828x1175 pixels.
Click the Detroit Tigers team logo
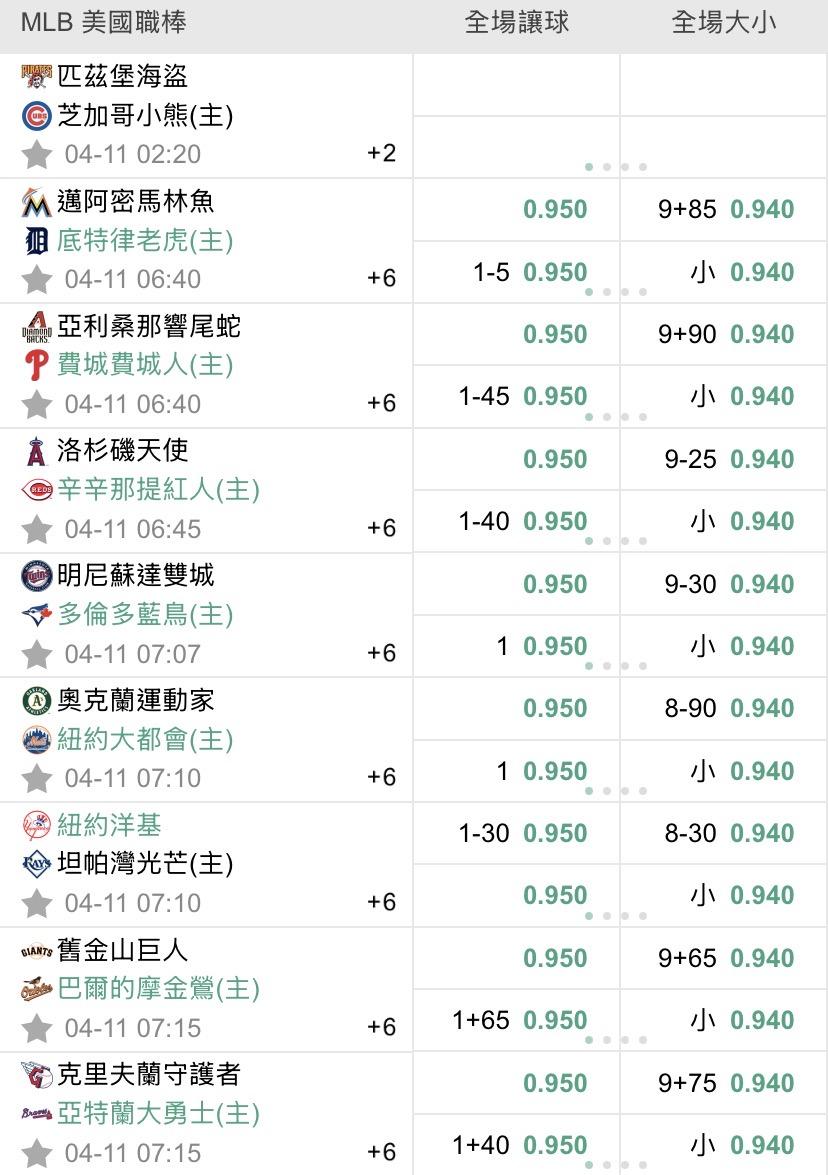37,241
